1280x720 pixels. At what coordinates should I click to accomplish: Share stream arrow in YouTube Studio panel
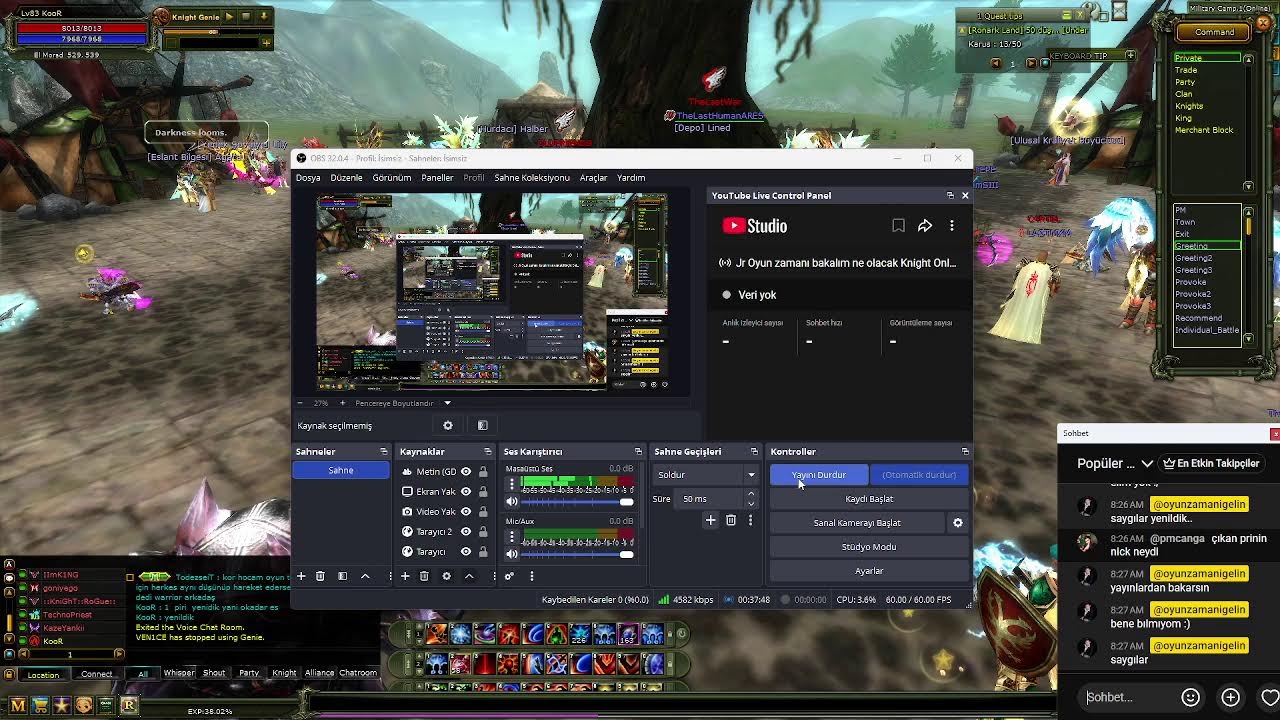click(x=925, y=226)
